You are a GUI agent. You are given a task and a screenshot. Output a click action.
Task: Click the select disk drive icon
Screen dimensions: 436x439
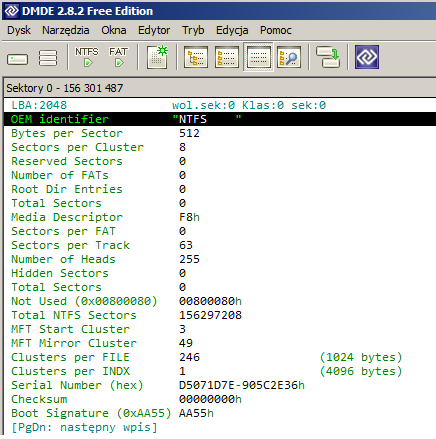[17, 59]
